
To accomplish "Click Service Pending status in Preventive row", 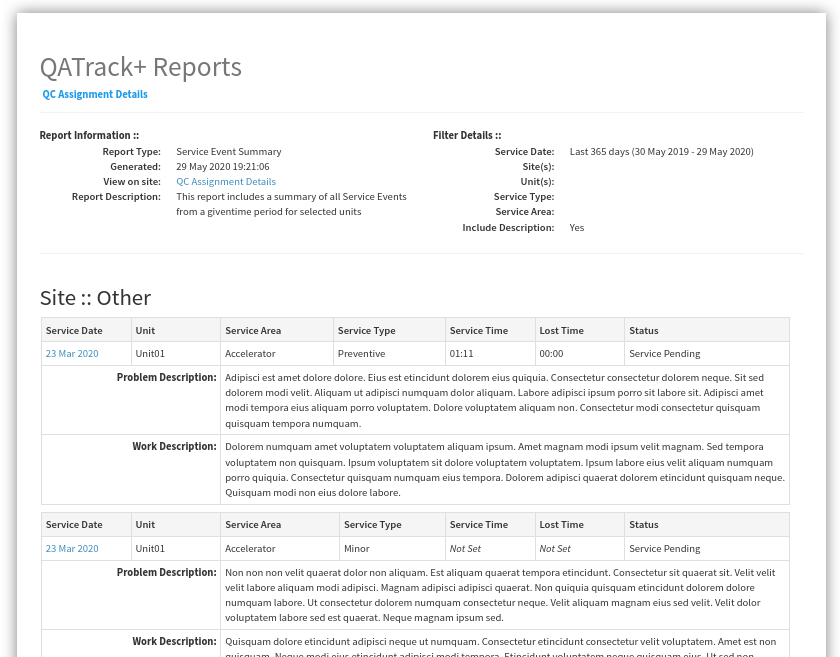I will pos(707,354).
